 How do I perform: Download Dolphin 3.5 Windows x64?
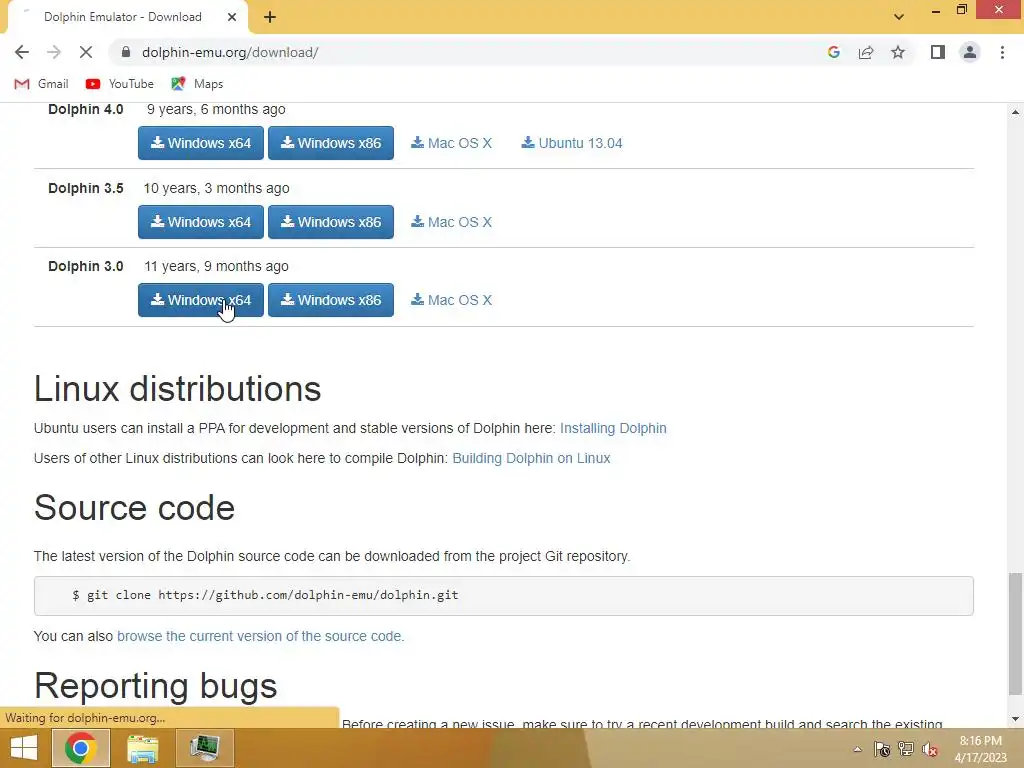(200, 222)
